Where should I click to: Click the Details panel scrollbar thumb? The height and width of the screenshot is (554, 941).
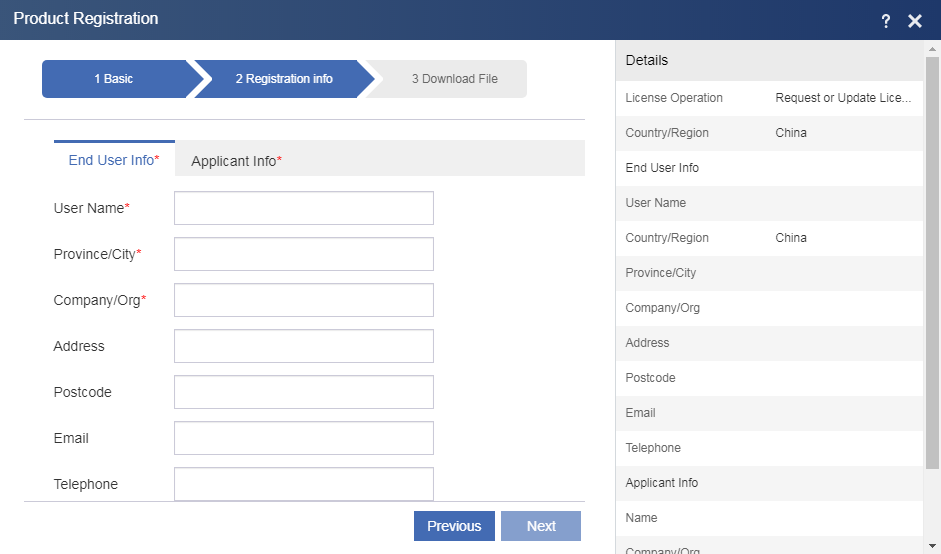point(932,263)
